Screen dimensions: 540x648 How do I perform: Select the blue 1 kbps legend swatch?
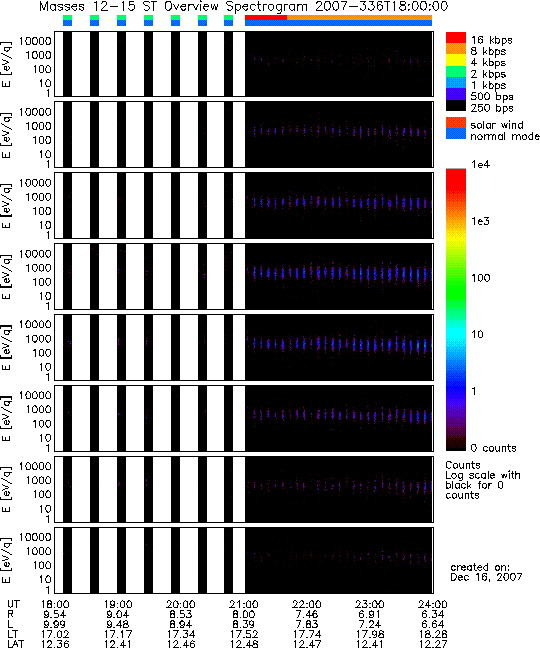(x=456, y=82)
